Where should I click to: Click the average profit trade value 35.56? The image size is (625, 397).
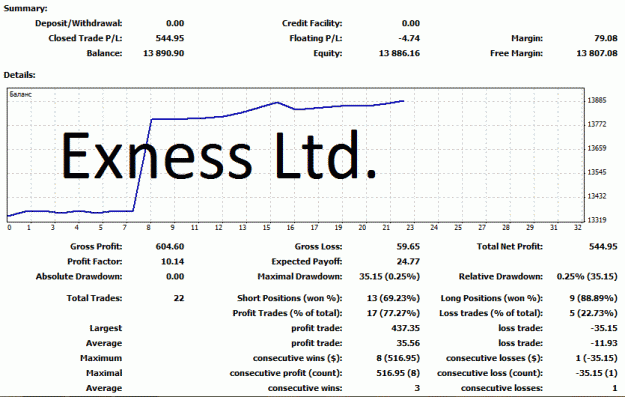point(408,343)
